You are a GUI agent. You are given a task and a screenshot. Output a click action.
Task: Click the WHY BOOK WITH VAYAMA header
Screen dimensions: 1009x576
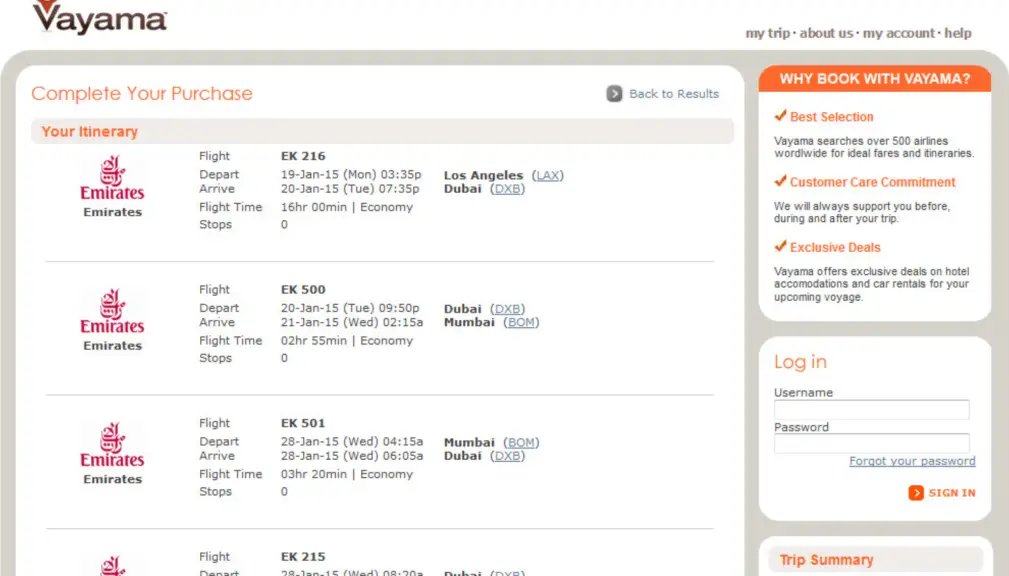875,79
